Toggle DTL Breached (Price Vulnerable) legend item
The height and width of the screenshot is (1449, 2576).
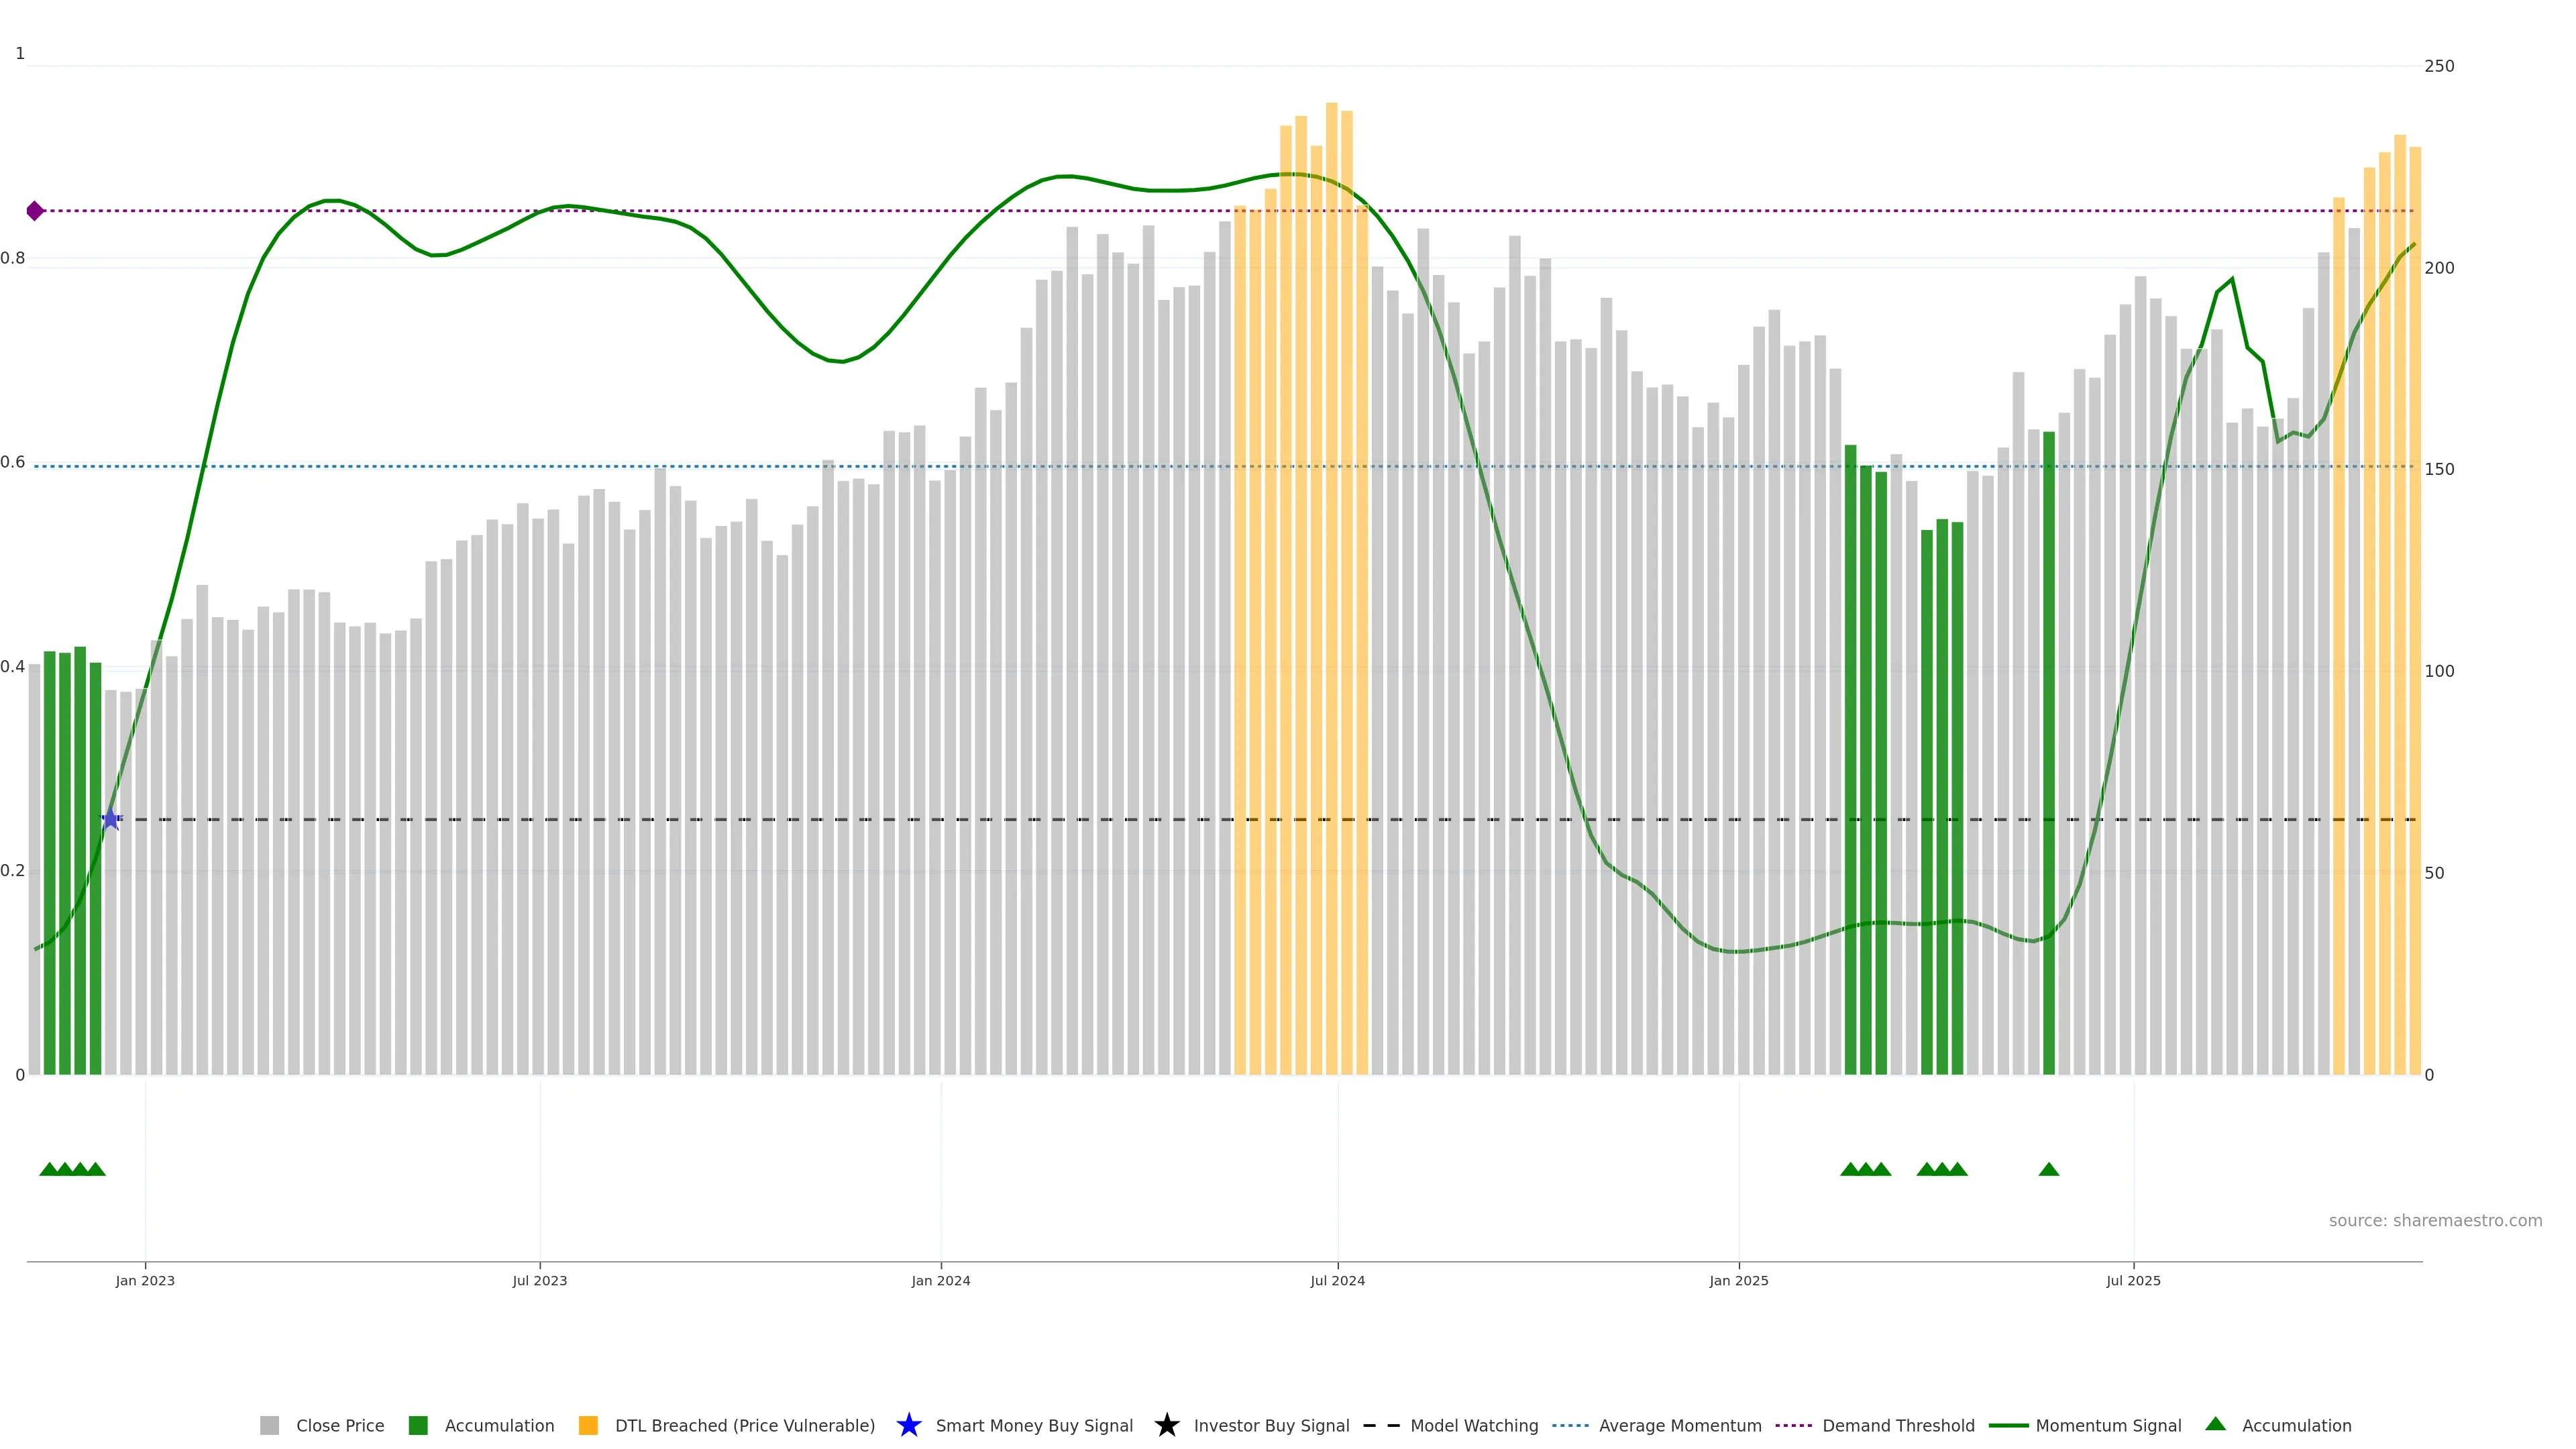[x=744, y=1425]
